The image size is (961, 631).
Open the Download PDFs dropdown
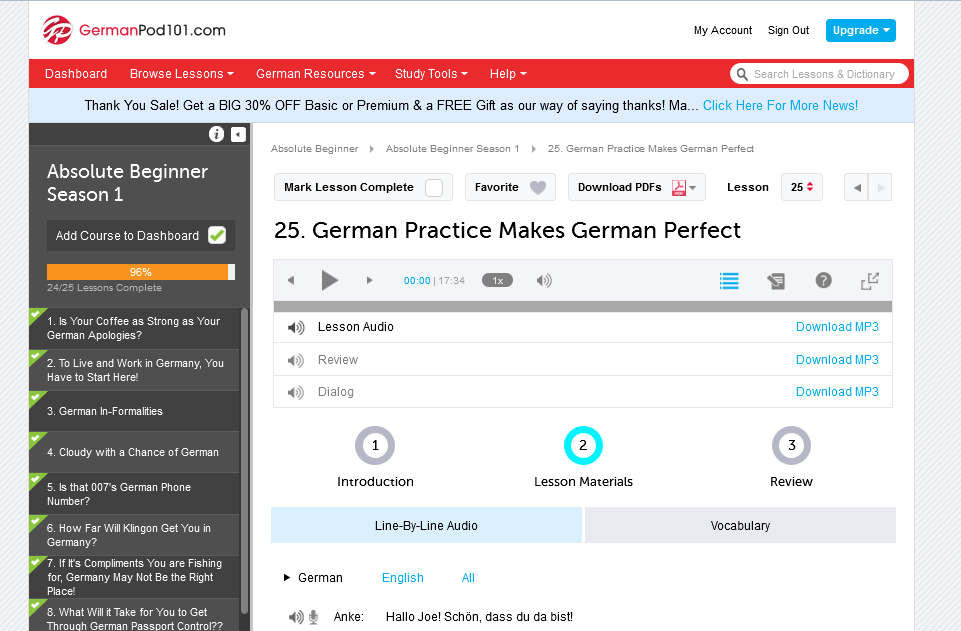click(x=636, y=187)
